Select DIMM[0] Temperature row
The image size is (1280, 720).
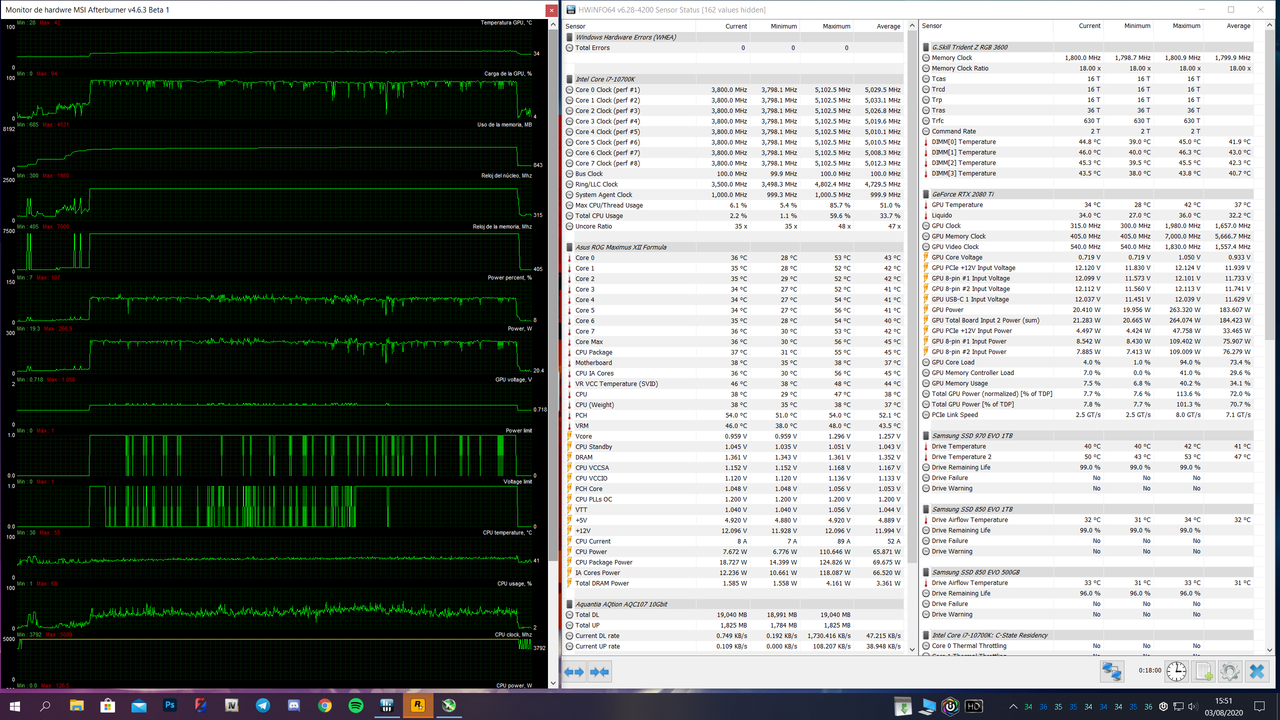(x=1087, y=142)
